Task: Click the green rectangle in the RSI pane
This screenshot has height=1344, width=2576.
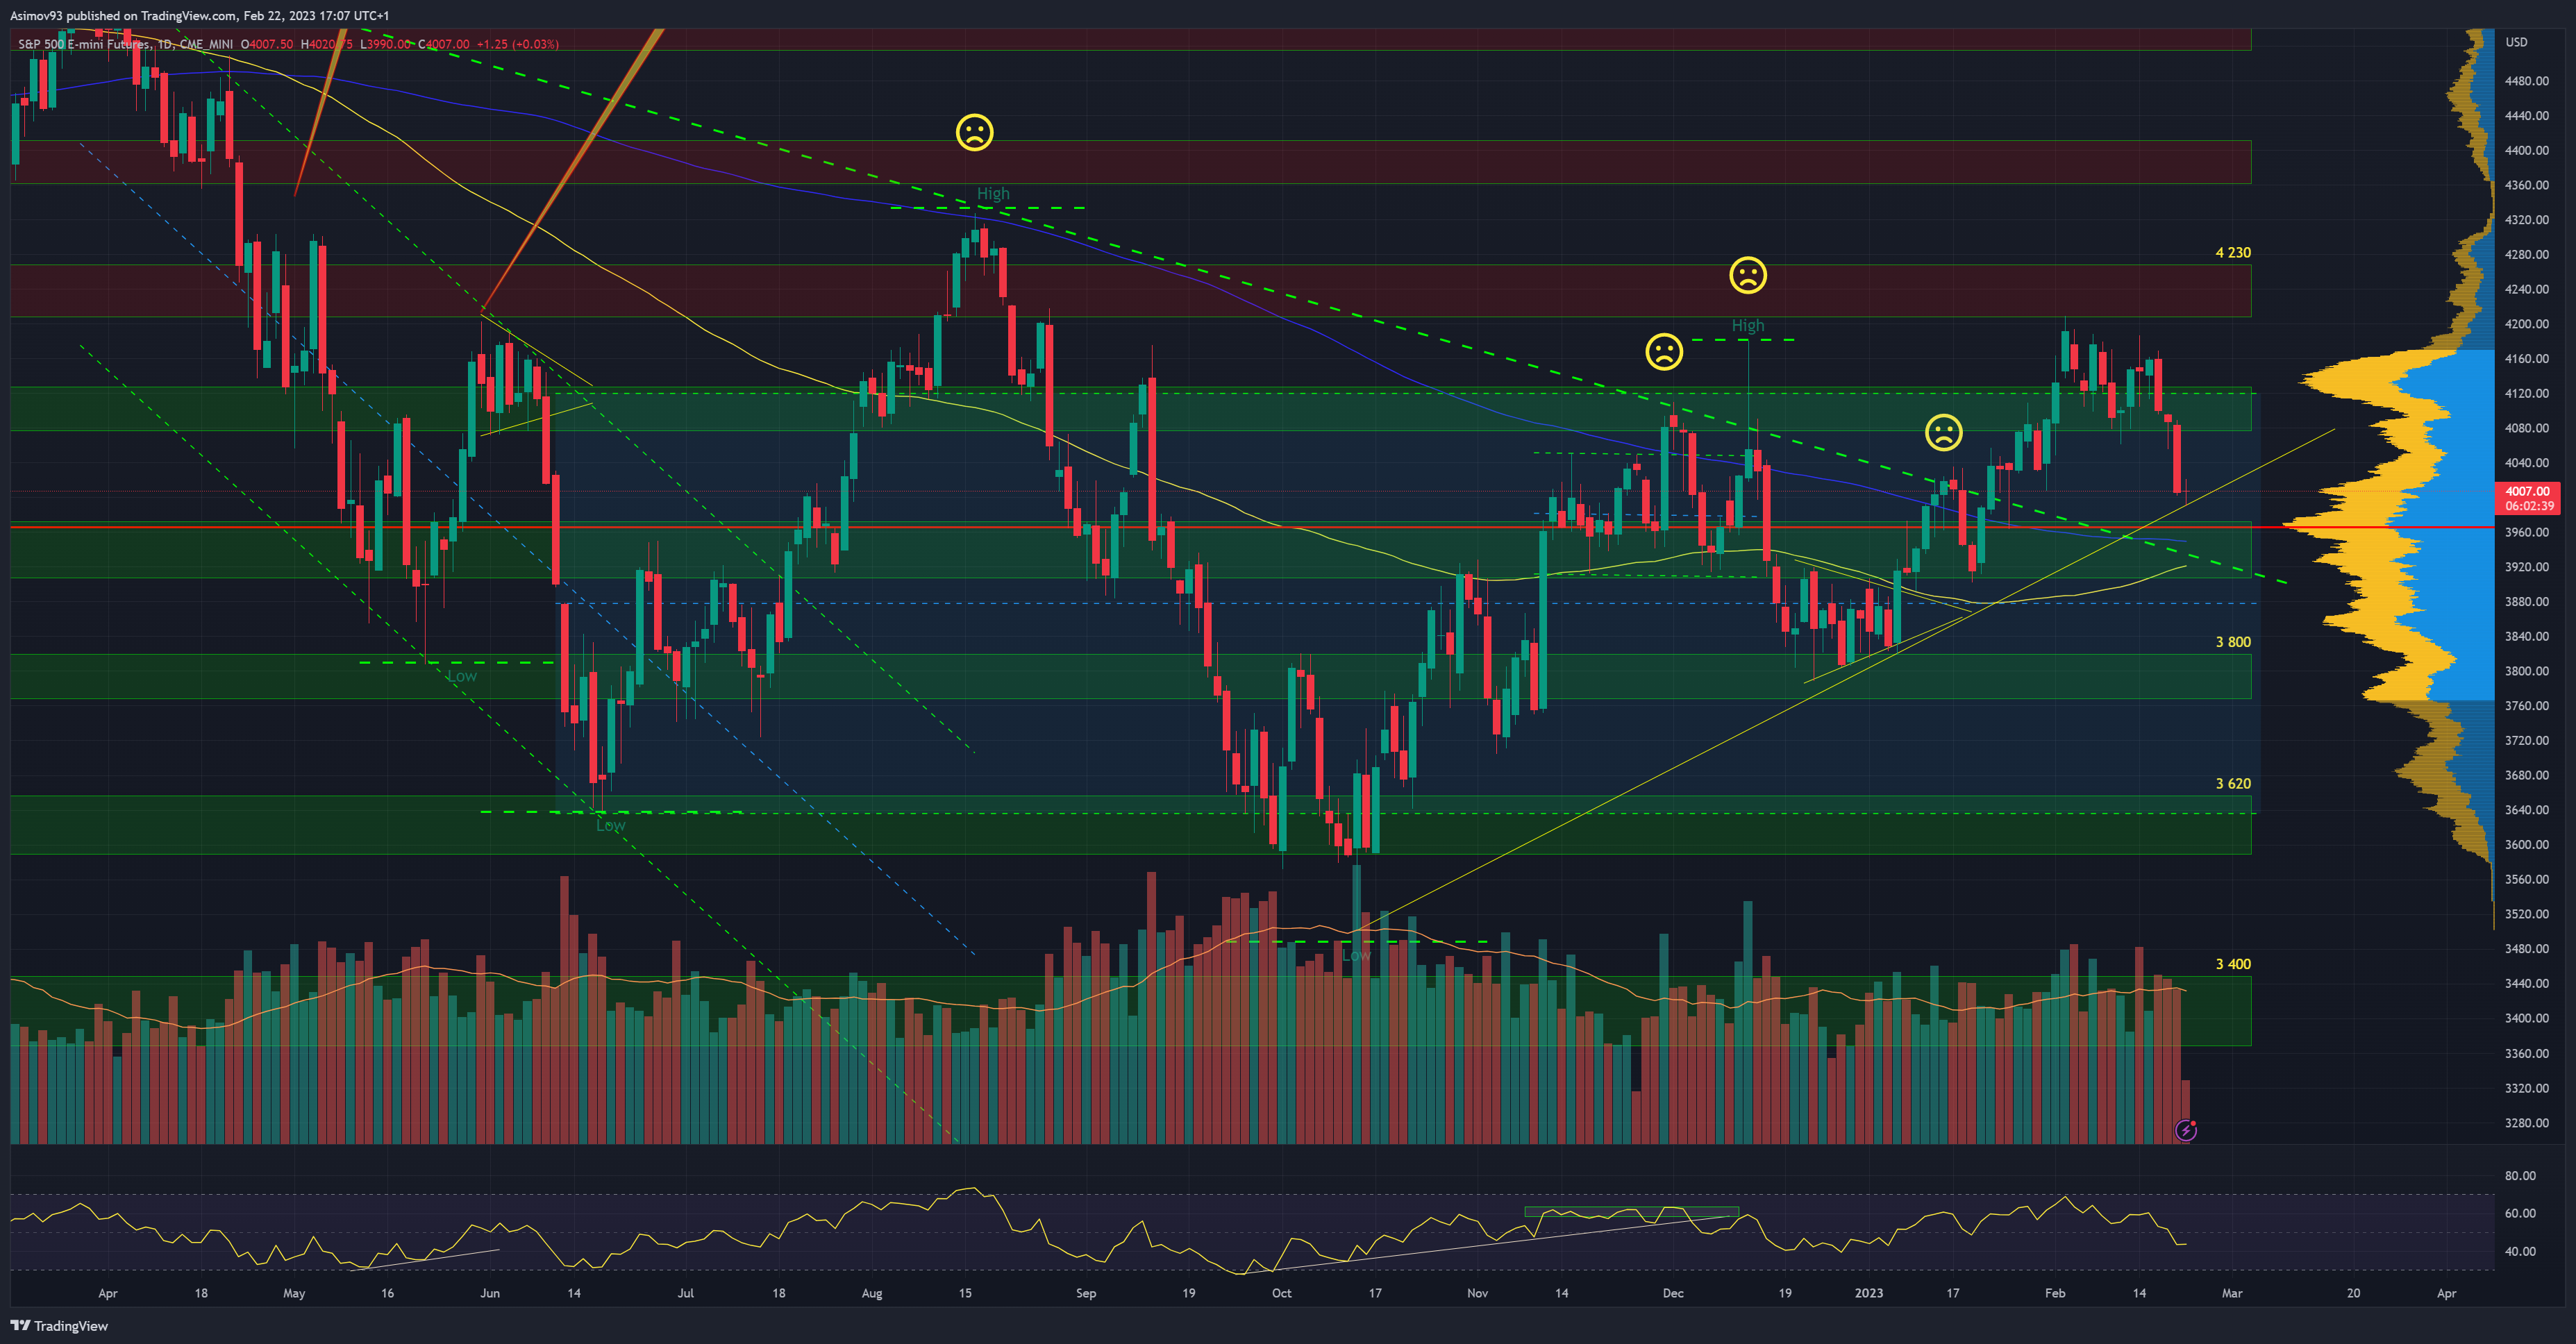Action: 1630,1212
